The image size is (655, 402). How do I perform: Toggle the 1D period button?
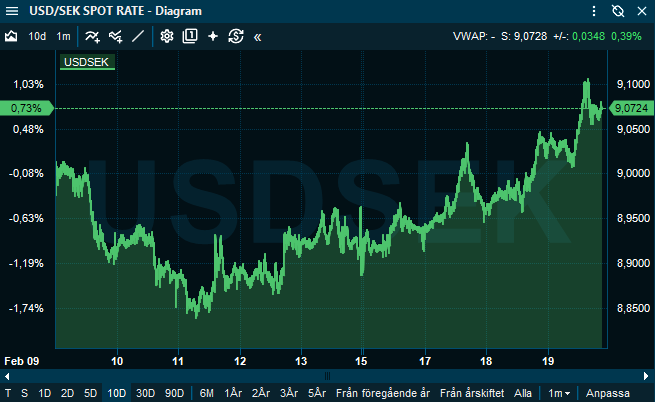(x=45, y=393)
